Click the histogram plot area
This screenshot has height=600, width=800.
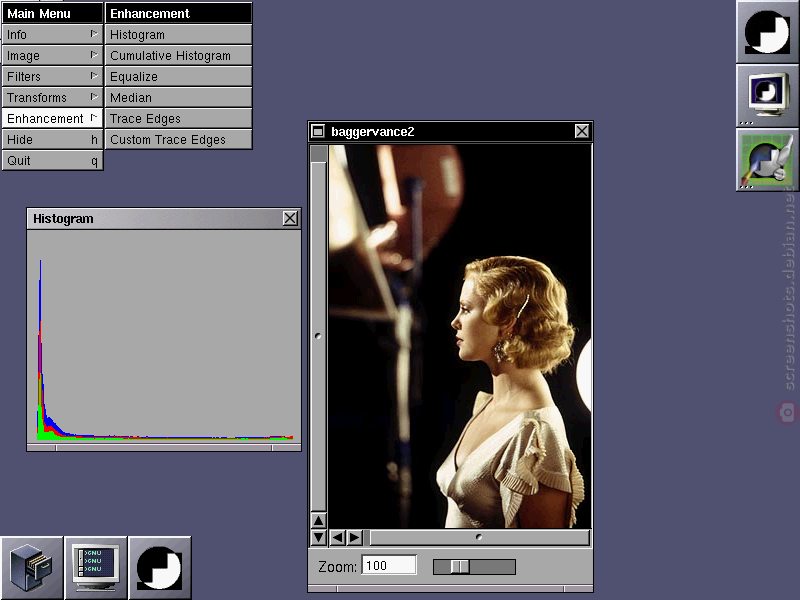[x=164, y=337]
